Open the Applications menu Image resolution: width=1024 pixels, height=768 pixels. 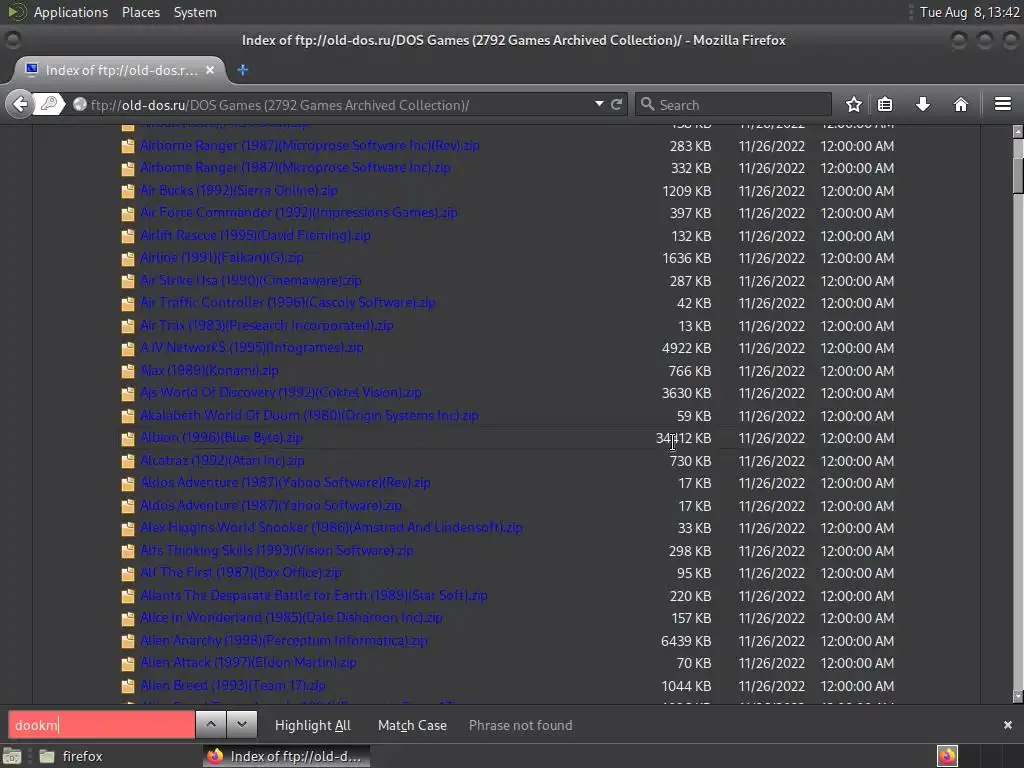[x=71, y=12]
